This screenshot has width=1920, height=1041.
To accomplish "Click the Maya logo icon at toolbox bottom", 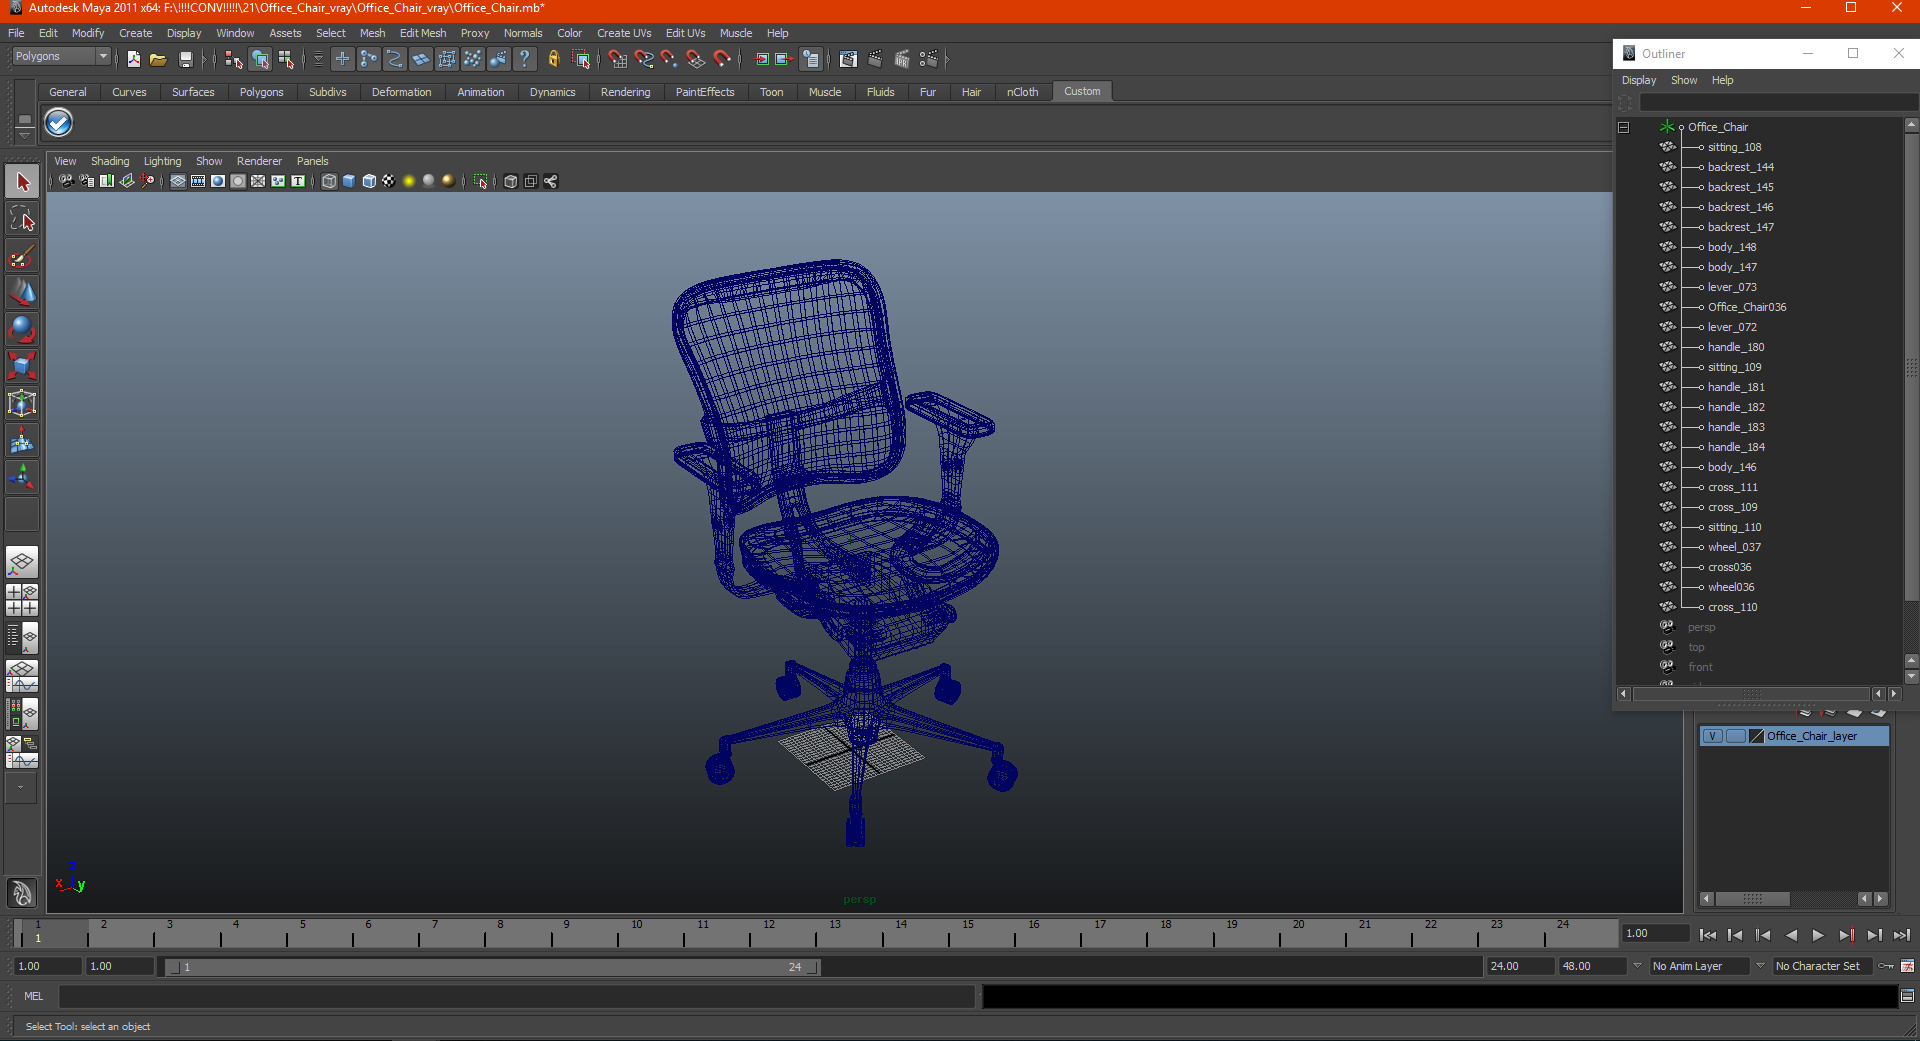I will (x=22, y=892).
